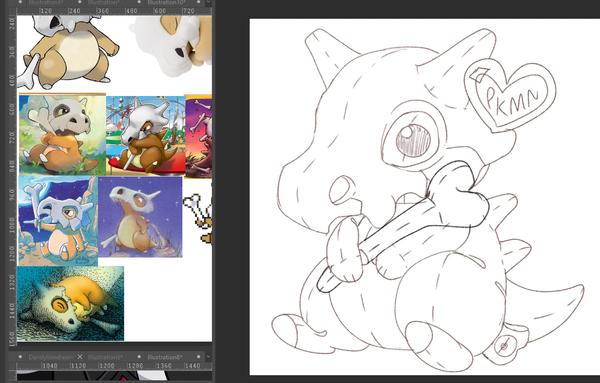This screenshot has height=383, width=600.
Task: Click the sleeping Cubone reference on teal background
Action: click(x=70, y=303)
